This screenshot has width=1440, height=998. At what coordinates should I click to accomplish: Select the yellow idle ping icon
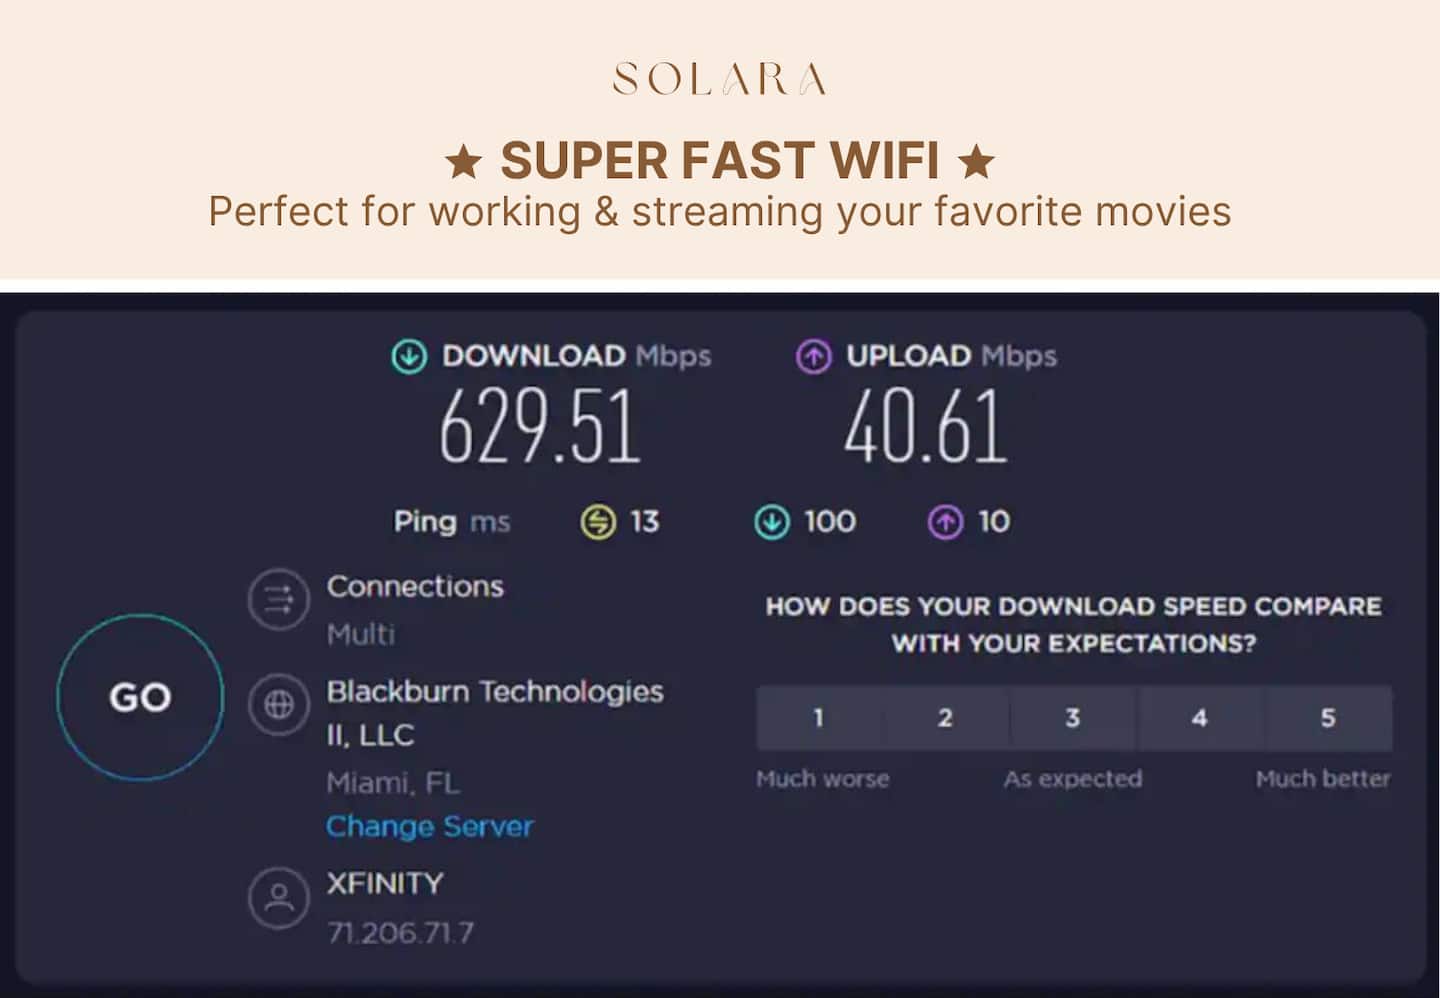tap(598, 522)
